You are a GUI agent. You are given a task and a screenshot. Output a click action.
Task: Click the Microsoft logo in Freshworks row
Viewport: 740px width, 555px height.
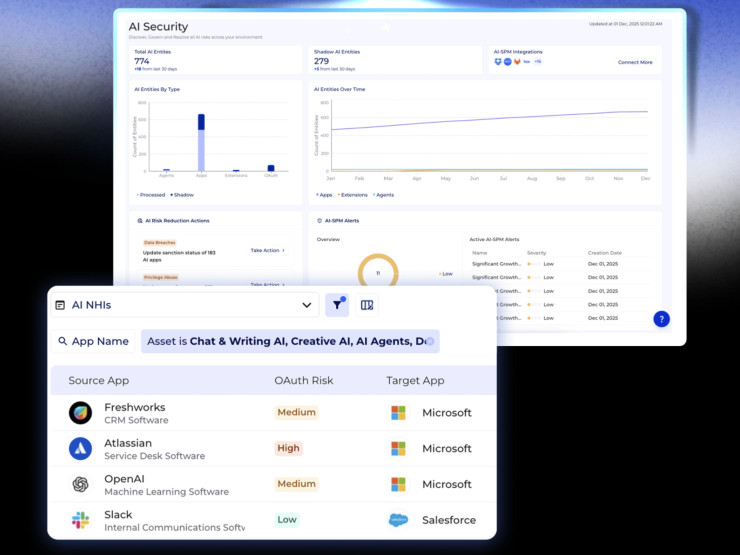[398, 412]
